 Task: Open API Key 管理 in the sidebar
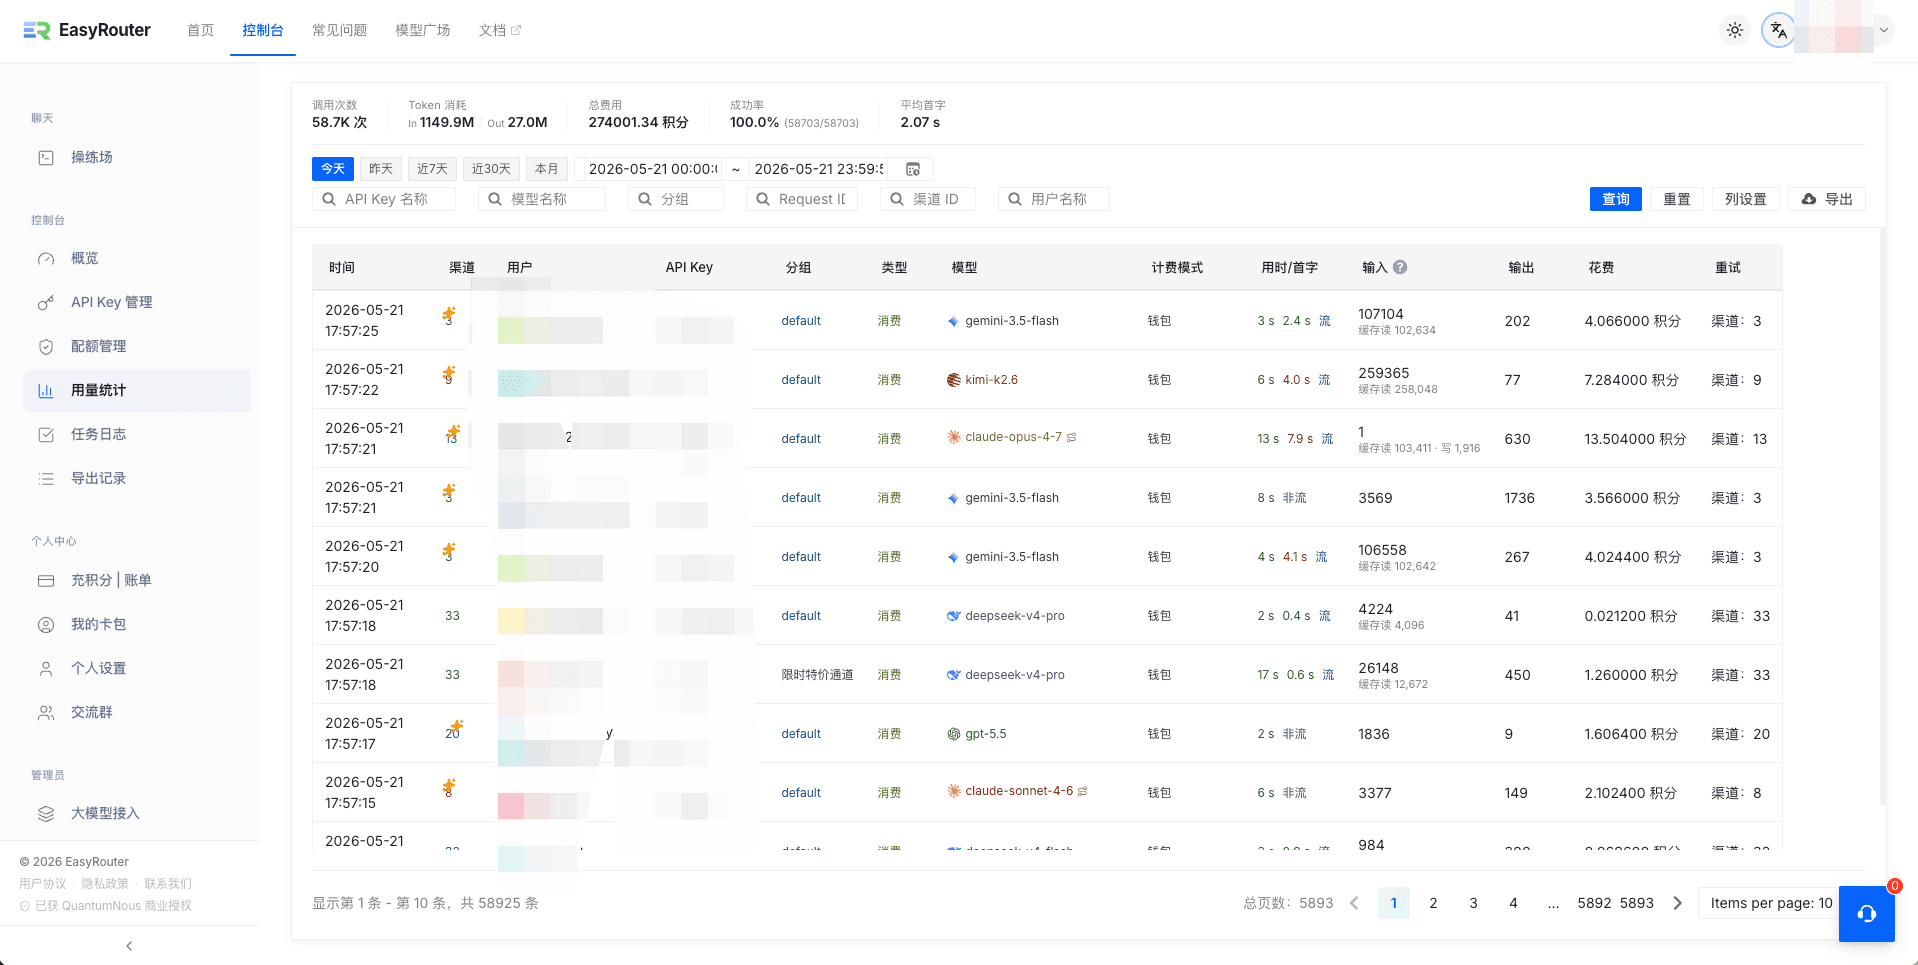pos(137,302)
